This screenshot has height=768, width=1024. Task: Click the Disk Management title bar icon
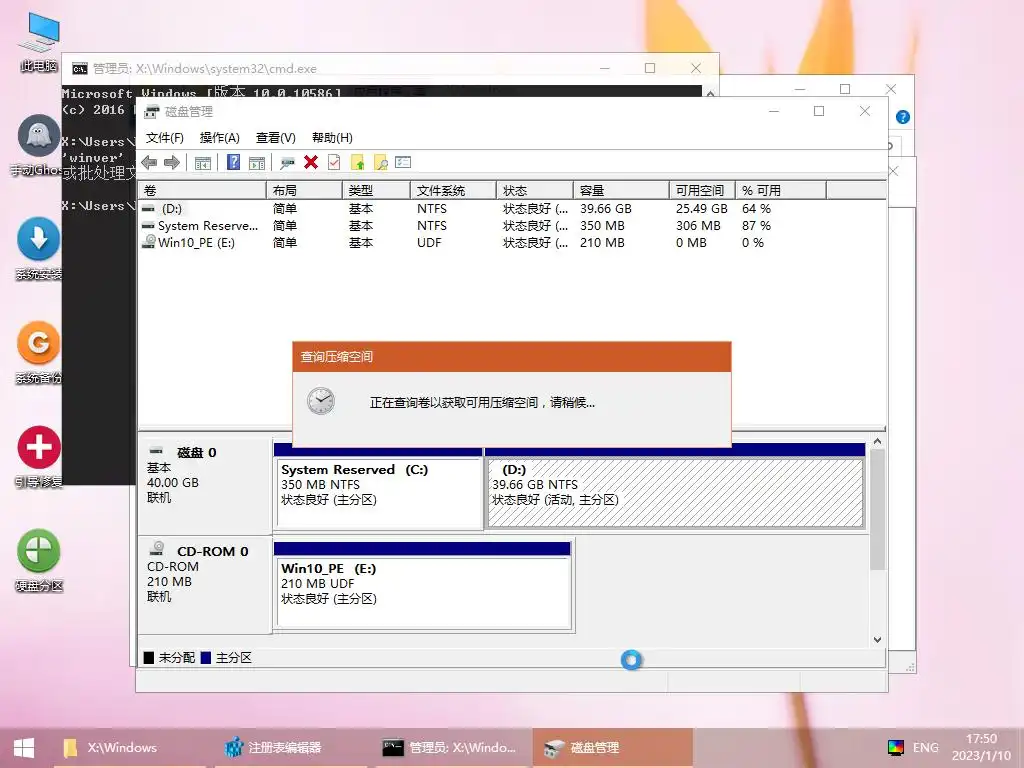pos(152,112)
